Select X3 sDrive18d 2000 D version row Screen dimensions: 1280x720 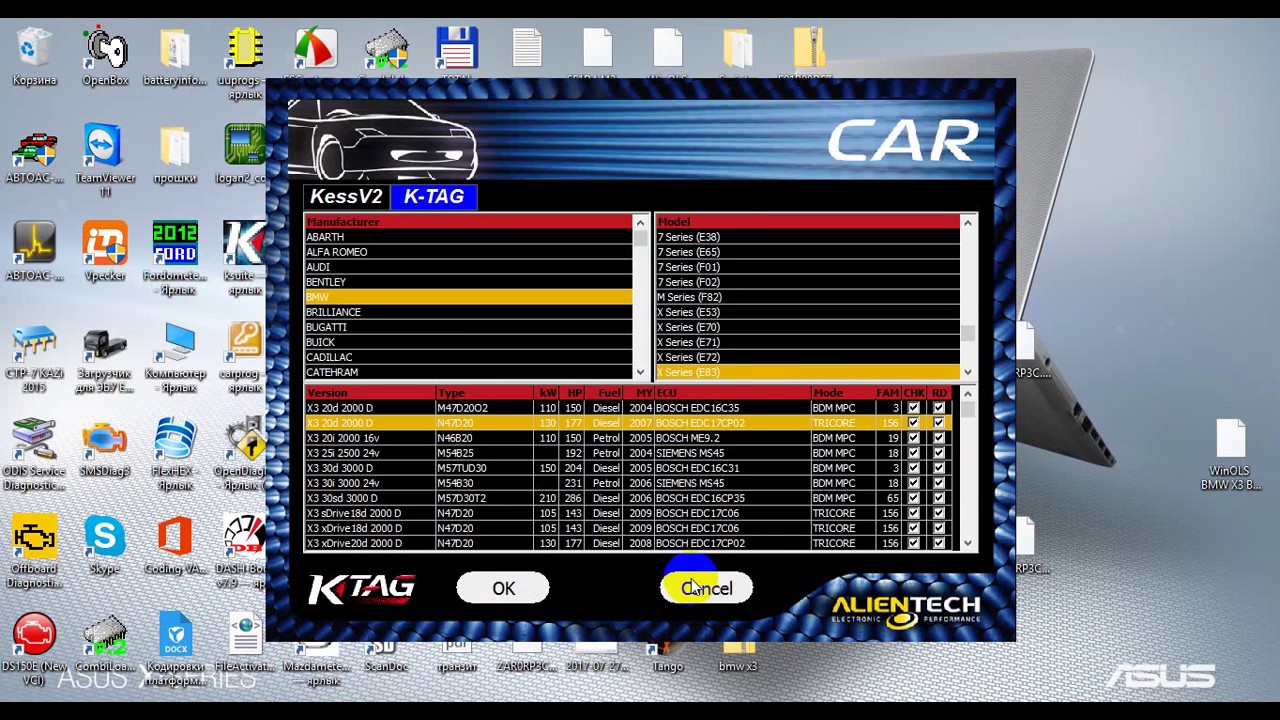coord(628,513)
